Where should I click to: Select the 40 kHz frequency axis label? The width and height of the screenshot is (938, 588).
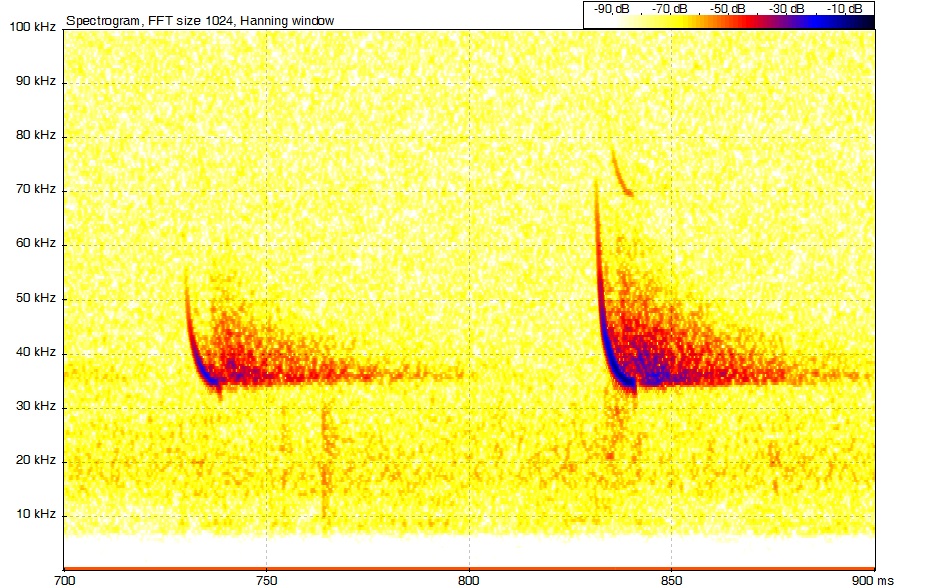click(36, 352)
